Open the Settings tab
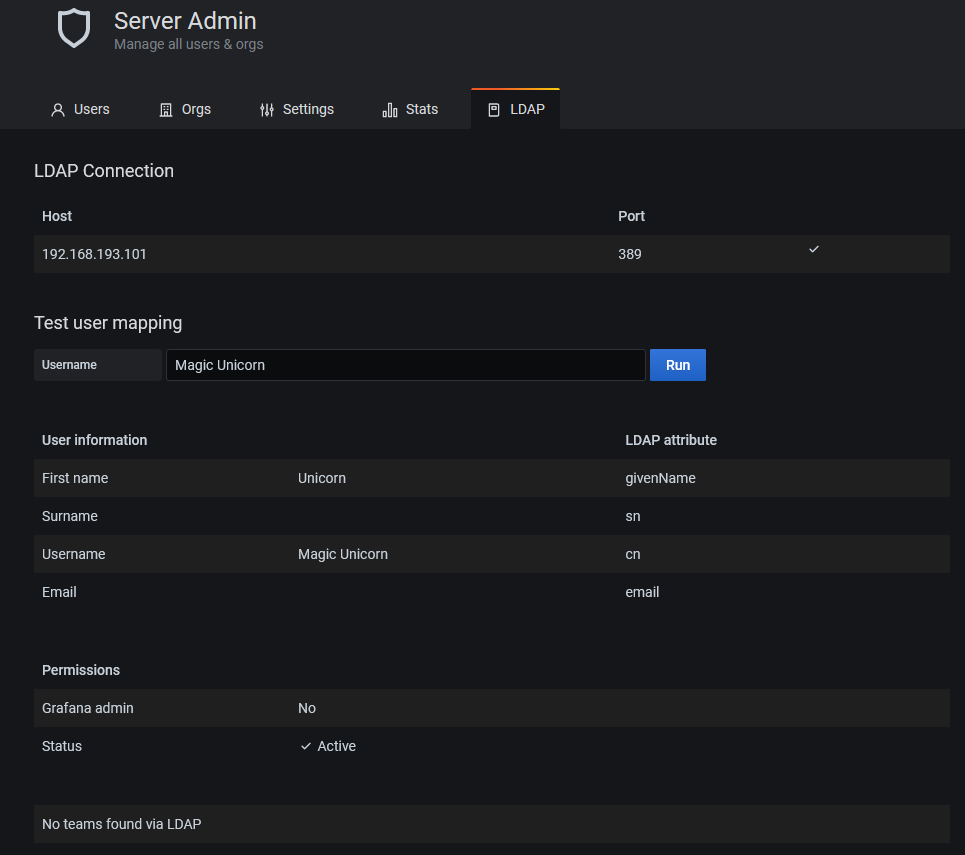The height and width of the screenshot is (855, 965). coord(296,110)
